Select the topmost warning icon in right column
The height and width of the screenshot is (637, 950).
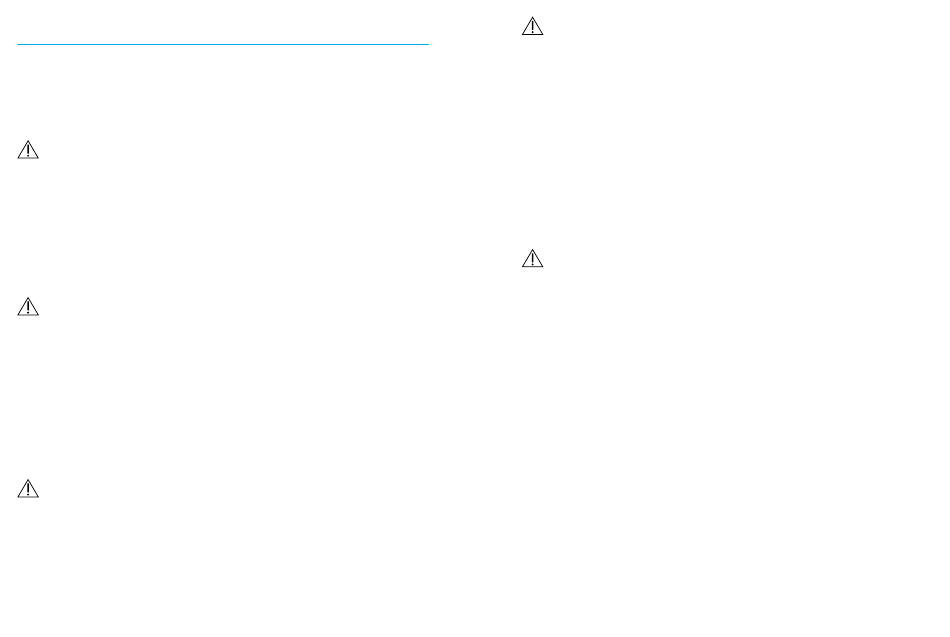533,26
